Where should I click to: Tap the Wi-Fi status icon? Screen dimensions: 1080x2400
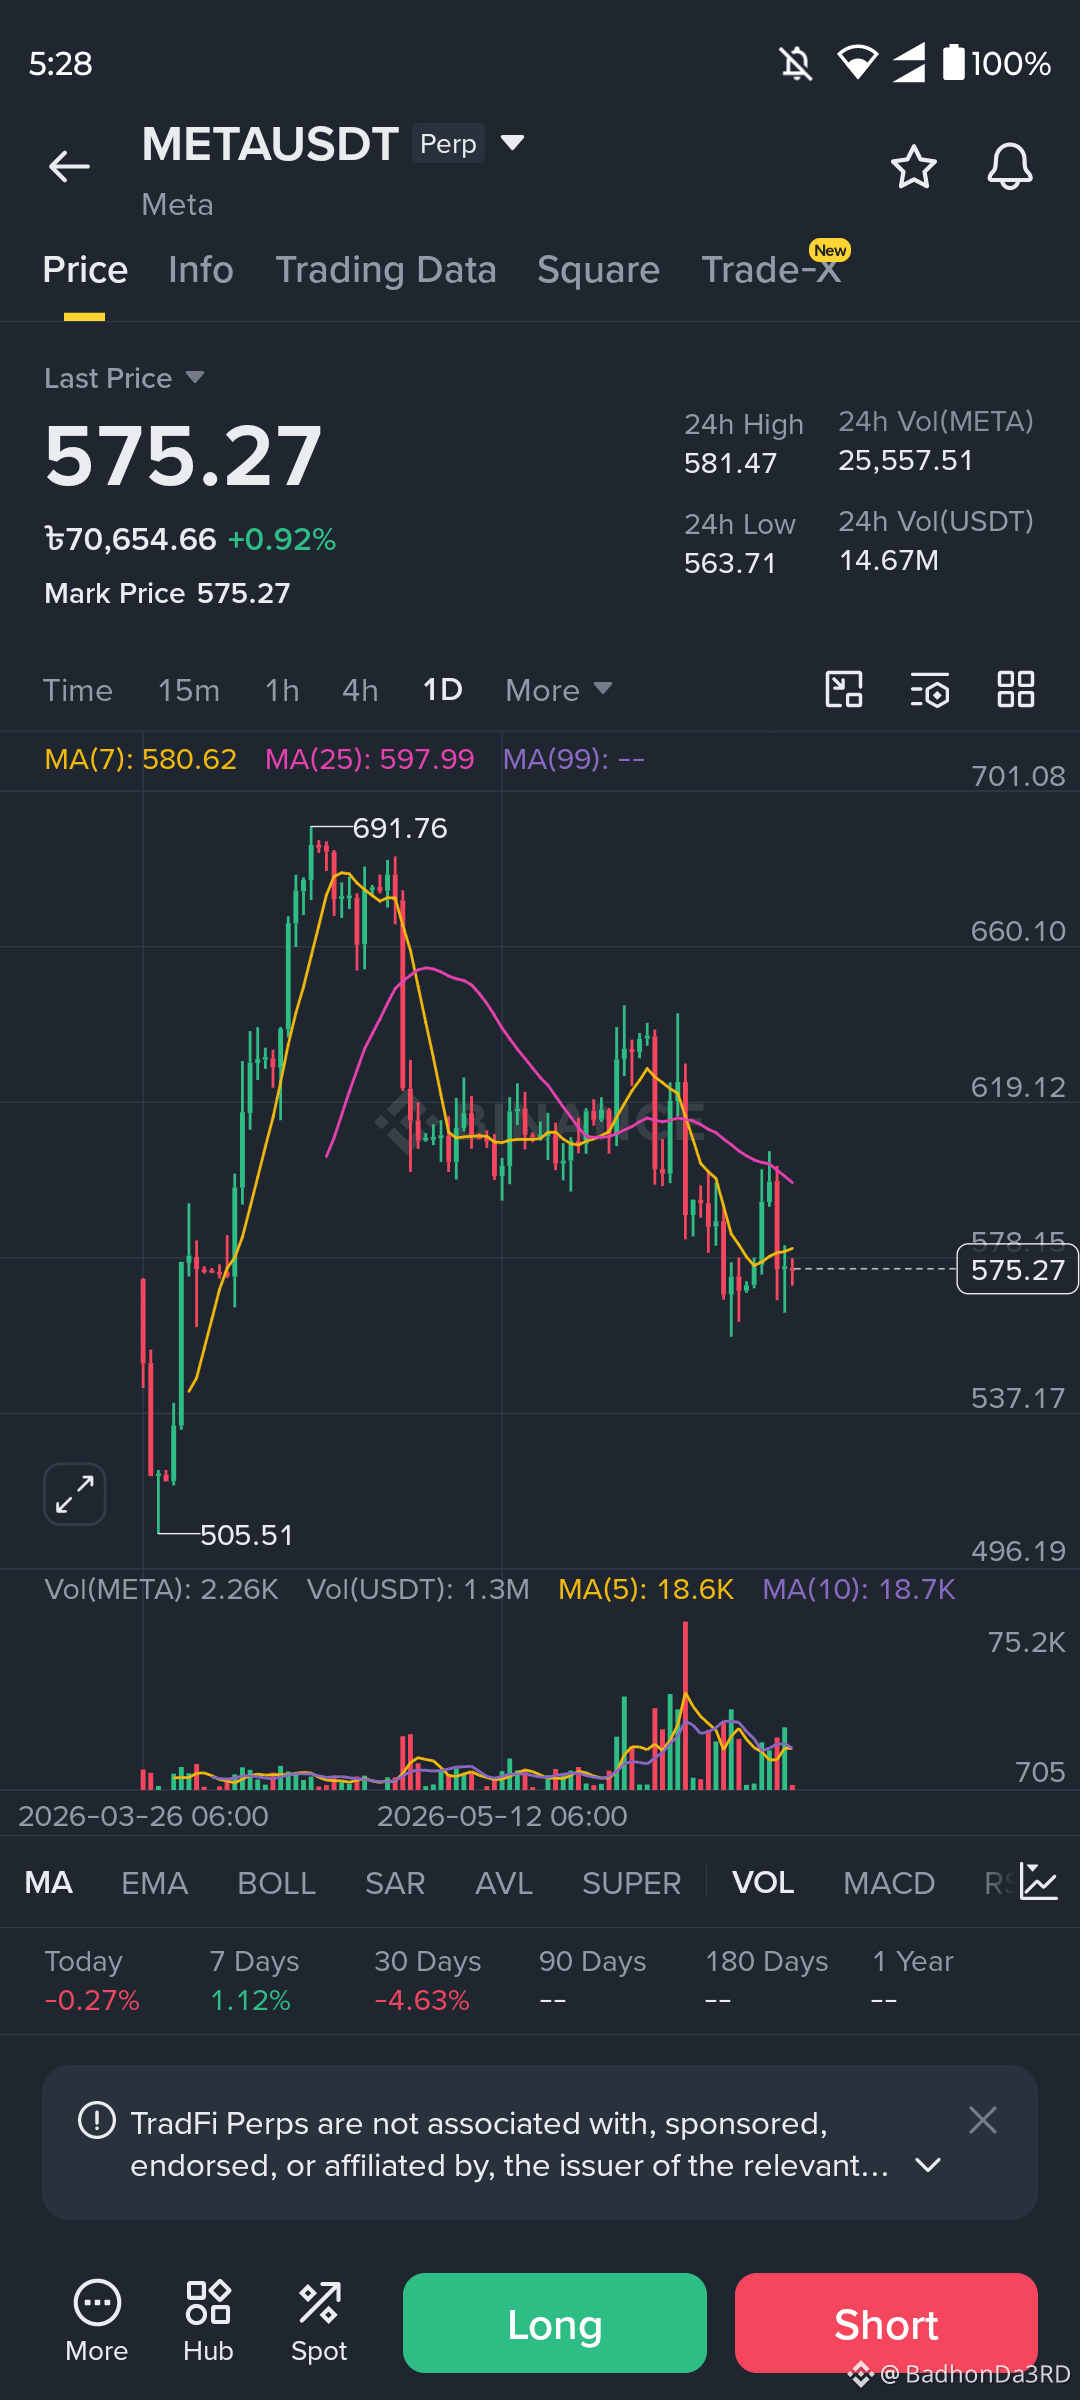coord(857,63)
